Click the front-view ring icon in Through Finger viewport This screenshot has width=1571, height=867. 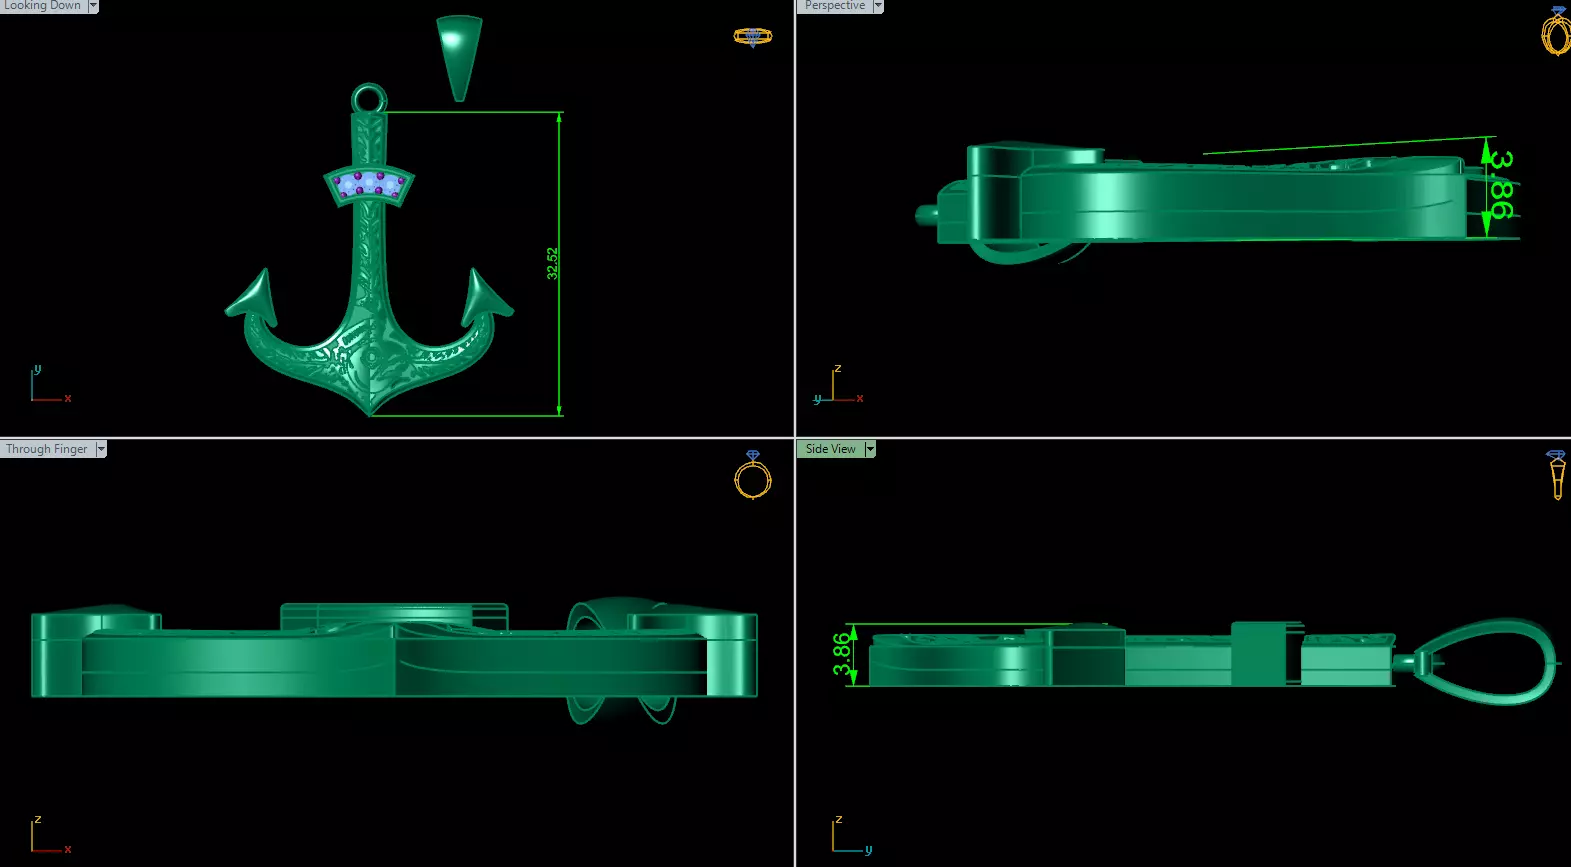753,475
